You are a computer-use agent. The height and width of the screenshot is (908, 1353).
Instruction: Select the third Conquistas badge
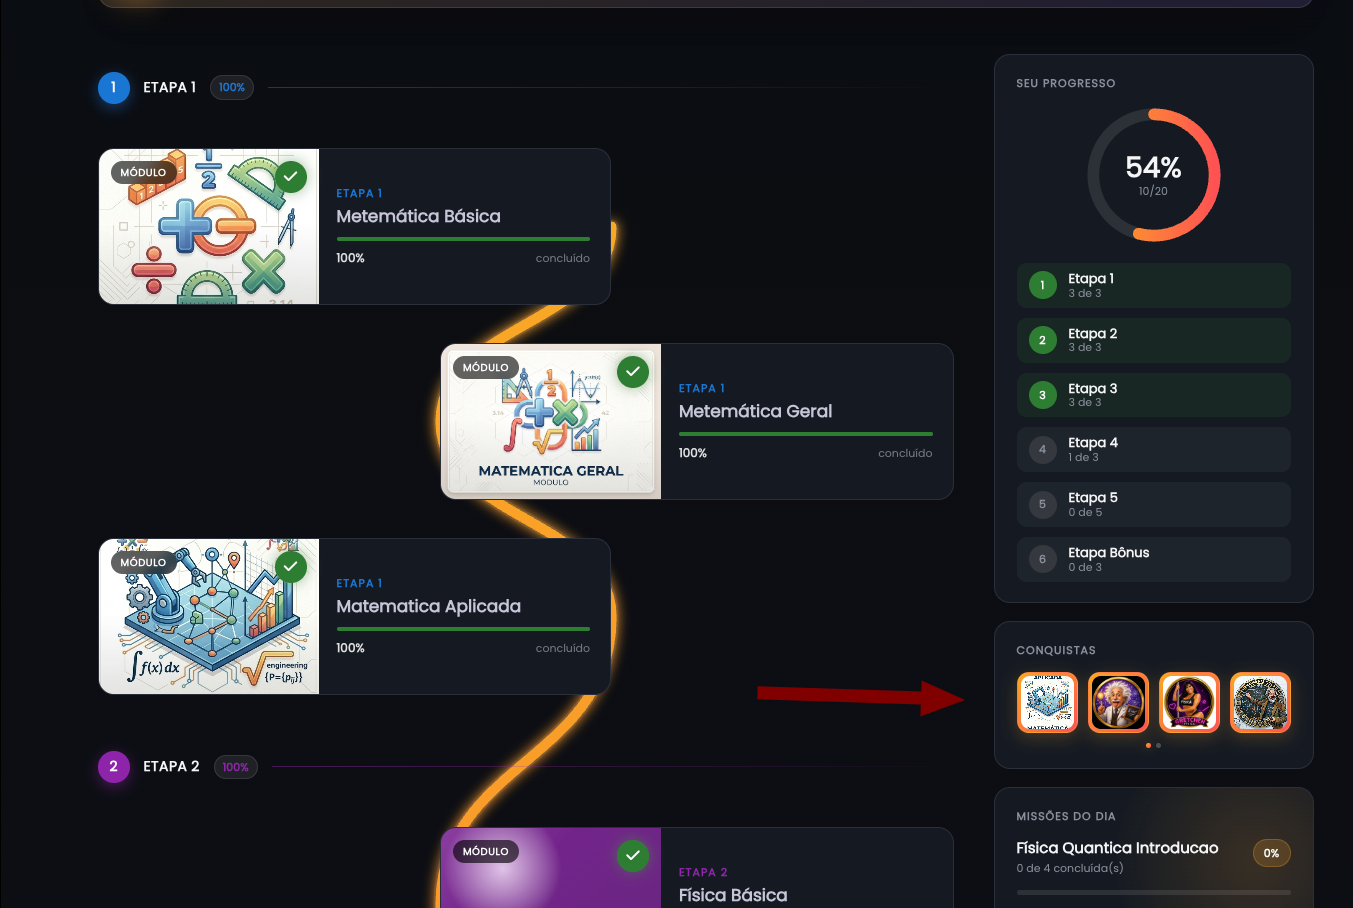(1189, 702)
